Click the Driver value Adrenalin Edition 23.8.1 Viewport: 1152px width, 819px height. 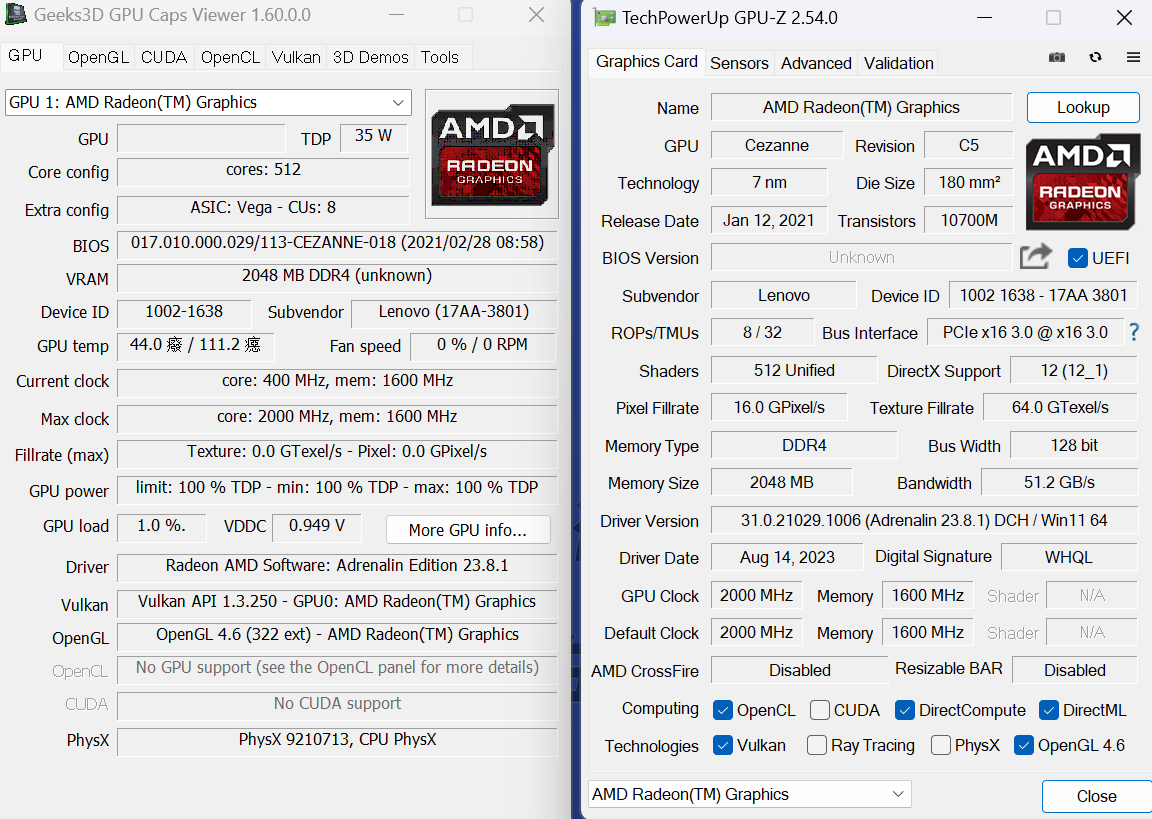(x=337, y=567)
